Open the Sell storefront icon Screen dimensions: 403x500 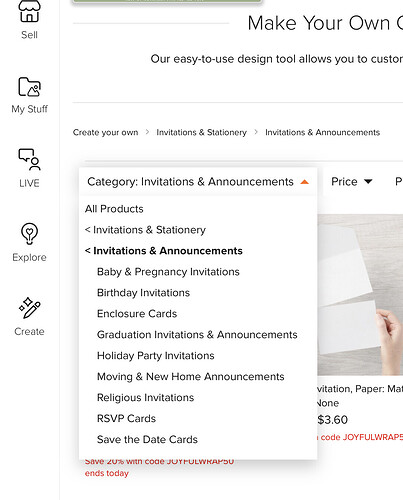coord(29,12)
